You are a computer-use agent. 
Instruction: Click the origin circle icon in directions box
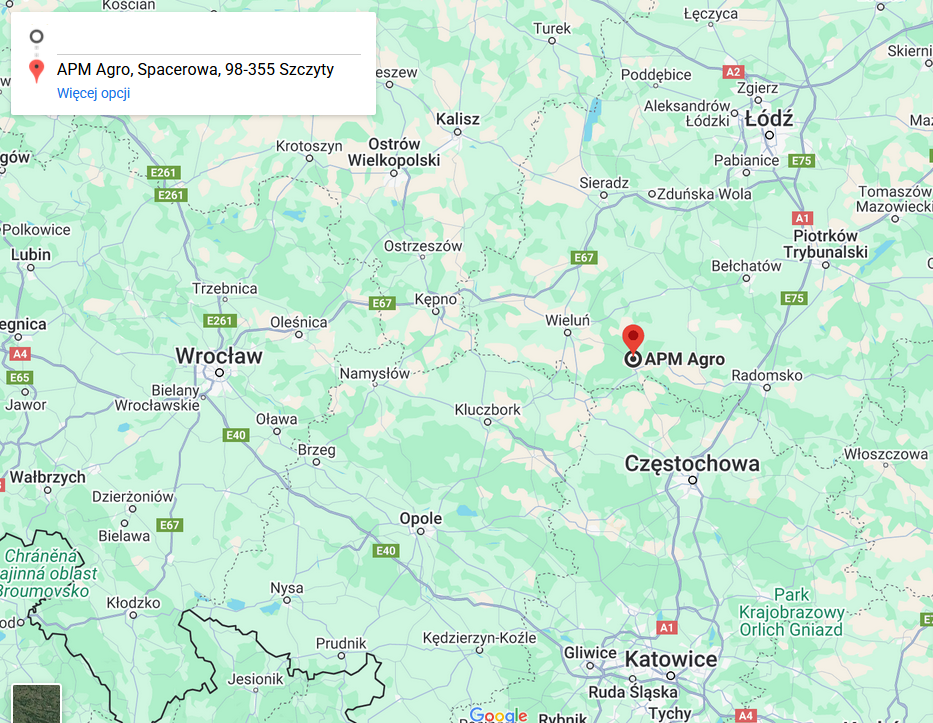(x=36, y=36)
